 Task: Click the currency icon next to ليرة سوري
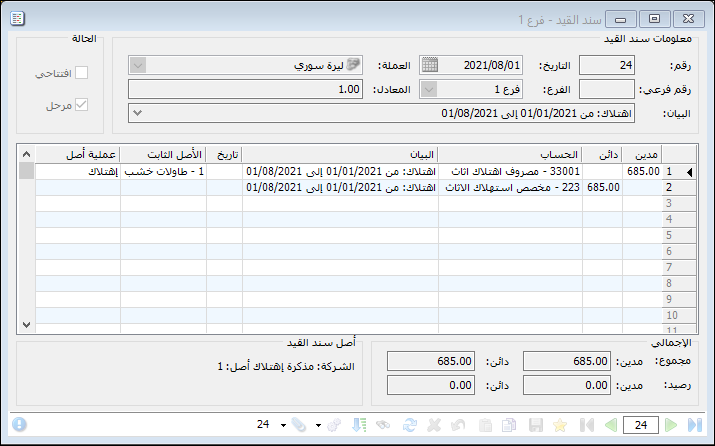(x=353, y=64)
